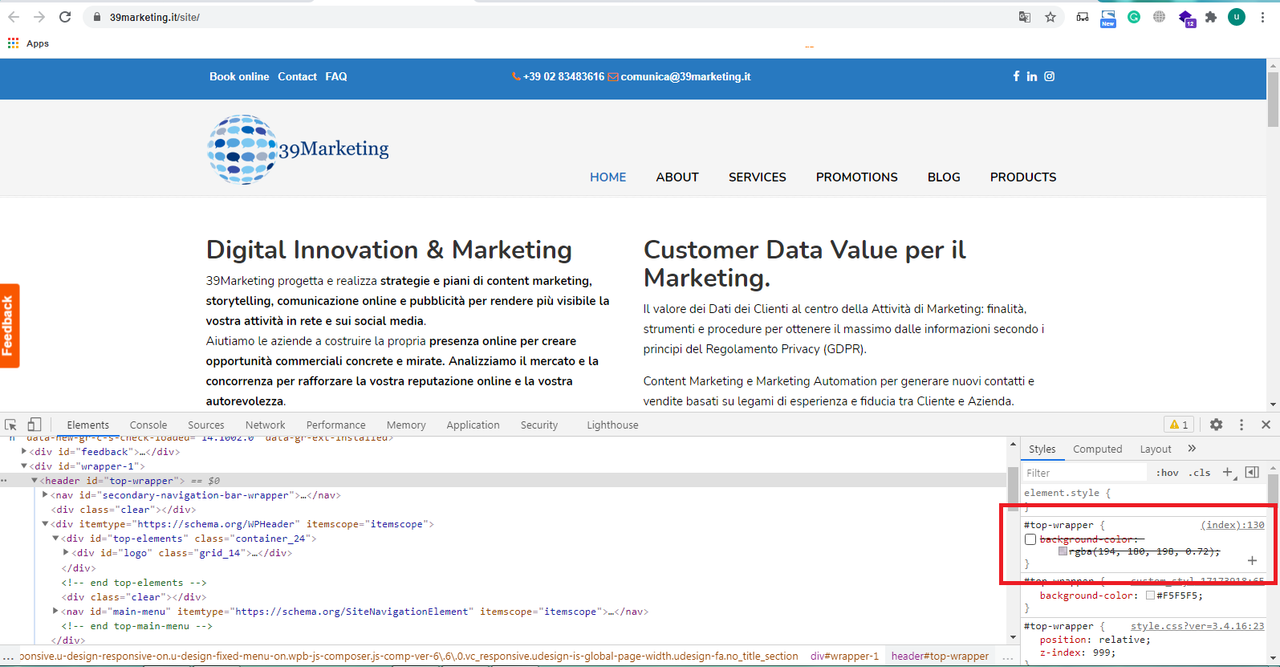Toggle the computed styles sidebar icon
This screenshot has height=667, width=1280.
tap(1251, 472)
